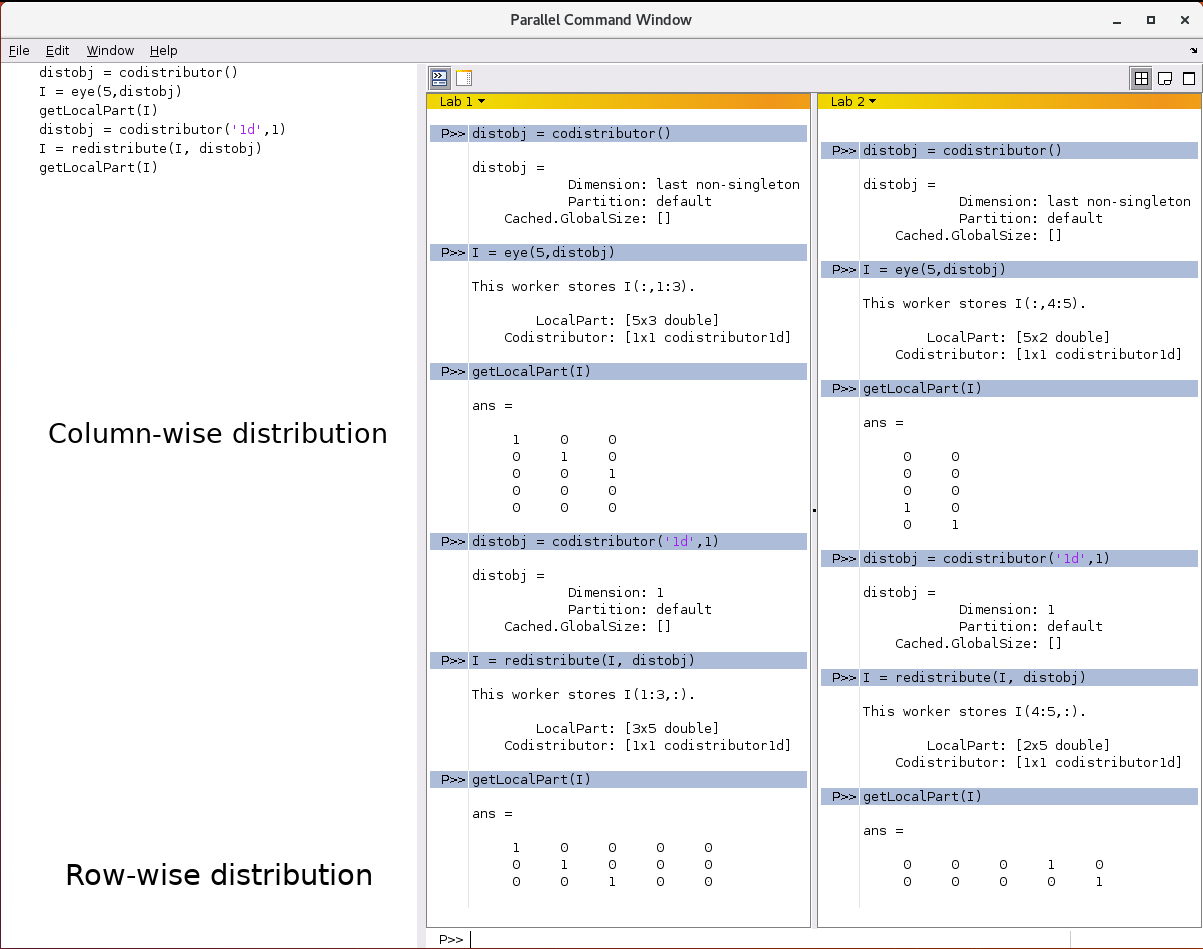Click Lab 2 "Dimension: last non-singleton" line
This screenshot has width=1203, height=949.
coord(1075,201)
